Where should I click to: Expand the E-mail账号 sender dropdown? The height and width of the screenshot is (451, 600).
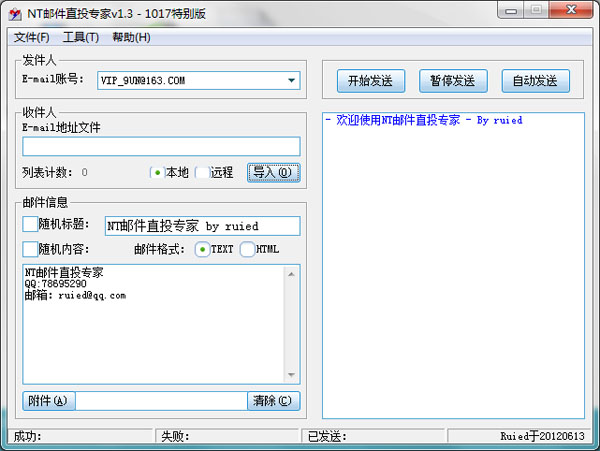coord(292,80)
